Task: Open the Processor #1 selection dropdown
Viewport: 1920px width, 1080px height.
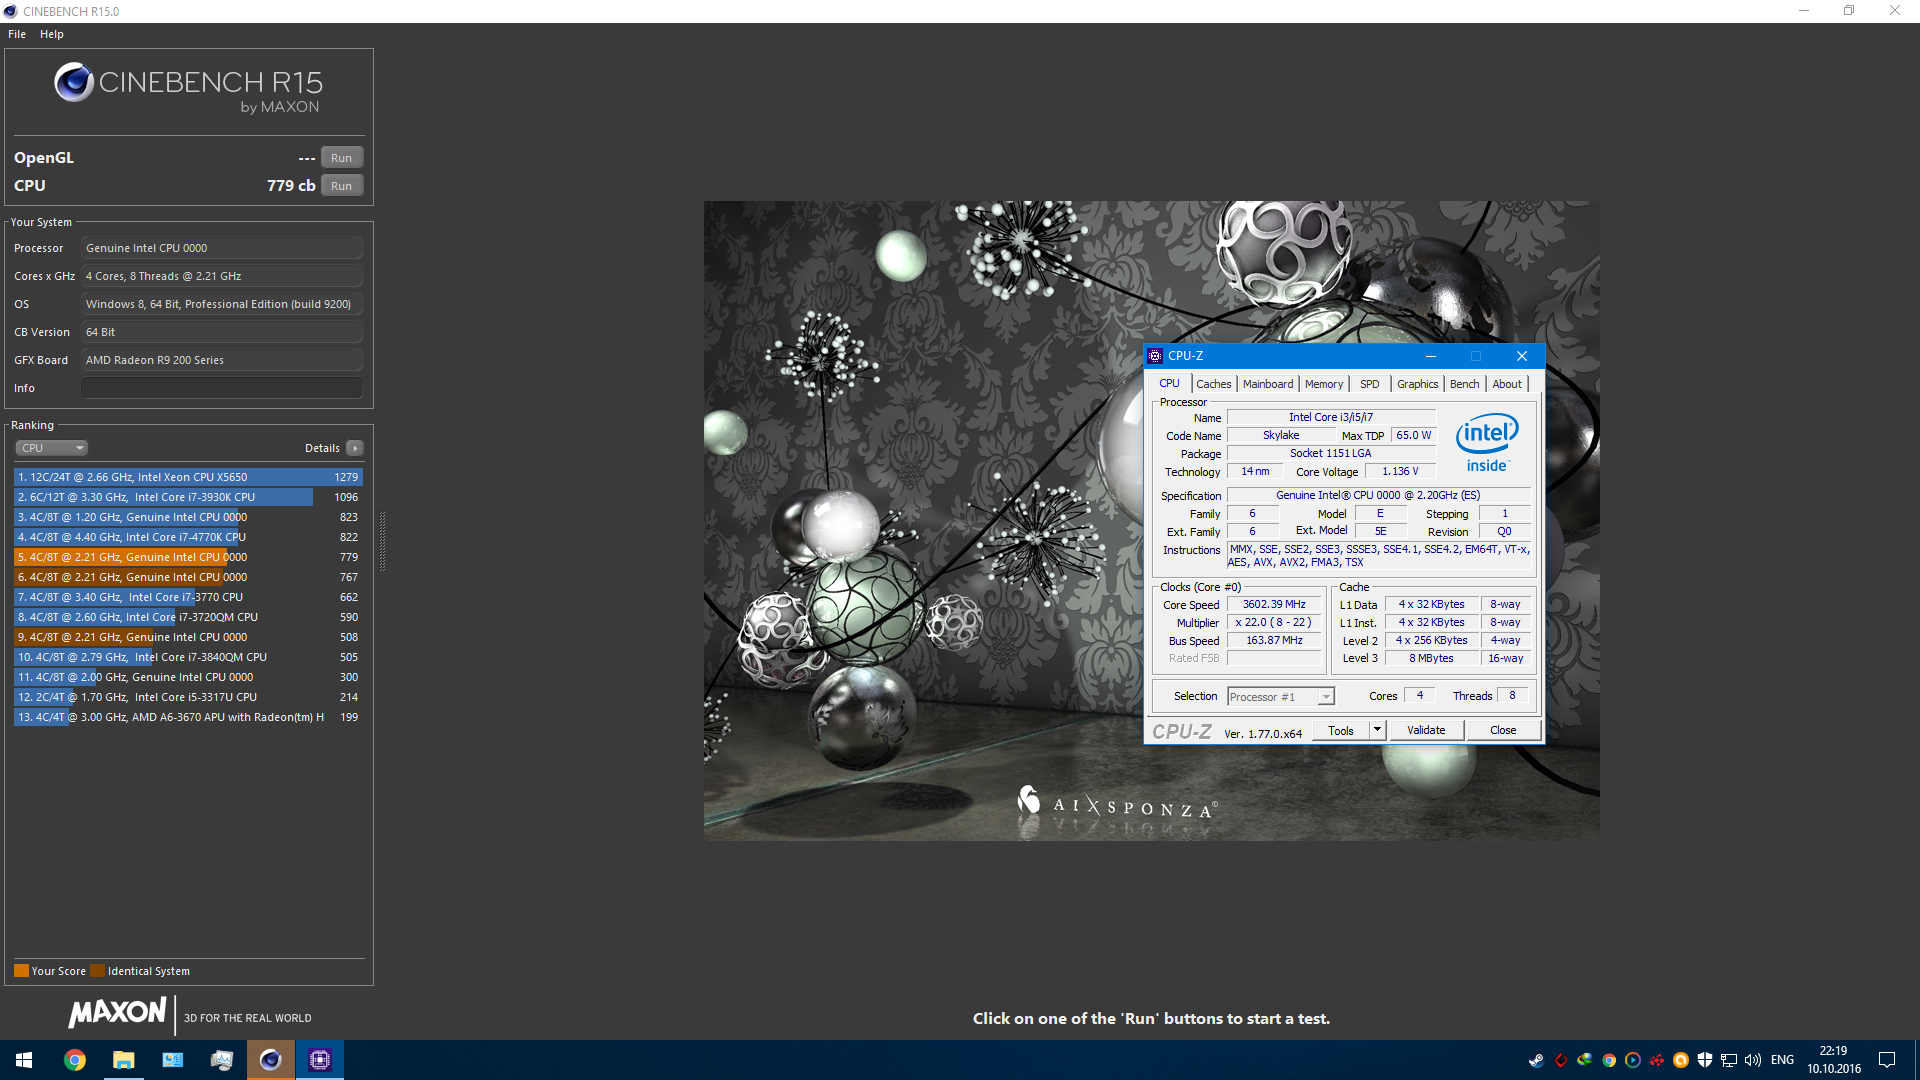Action: [1281, 697]
